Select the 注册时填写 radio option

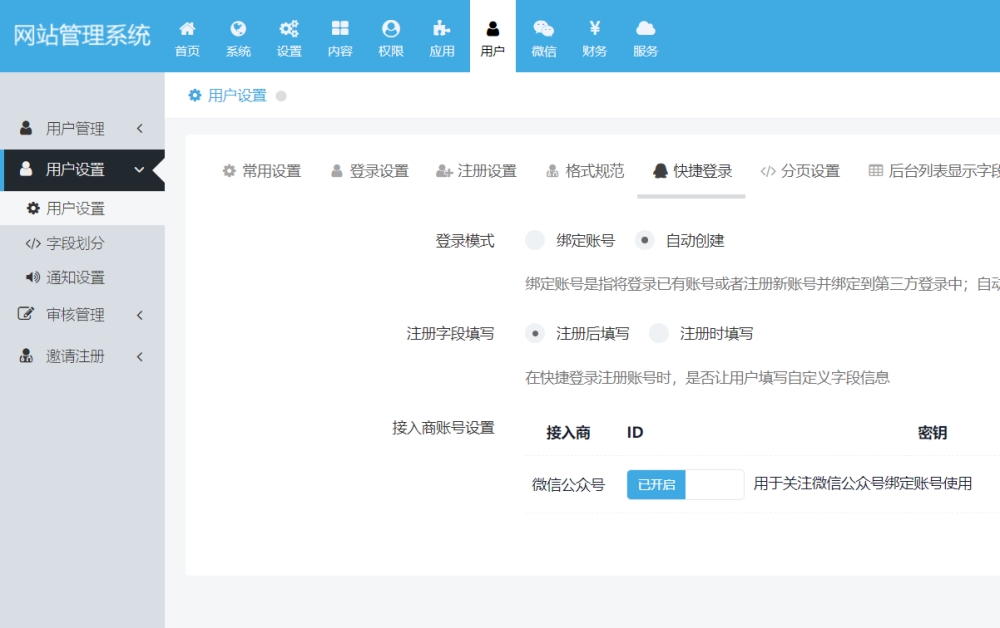(658, 333)
